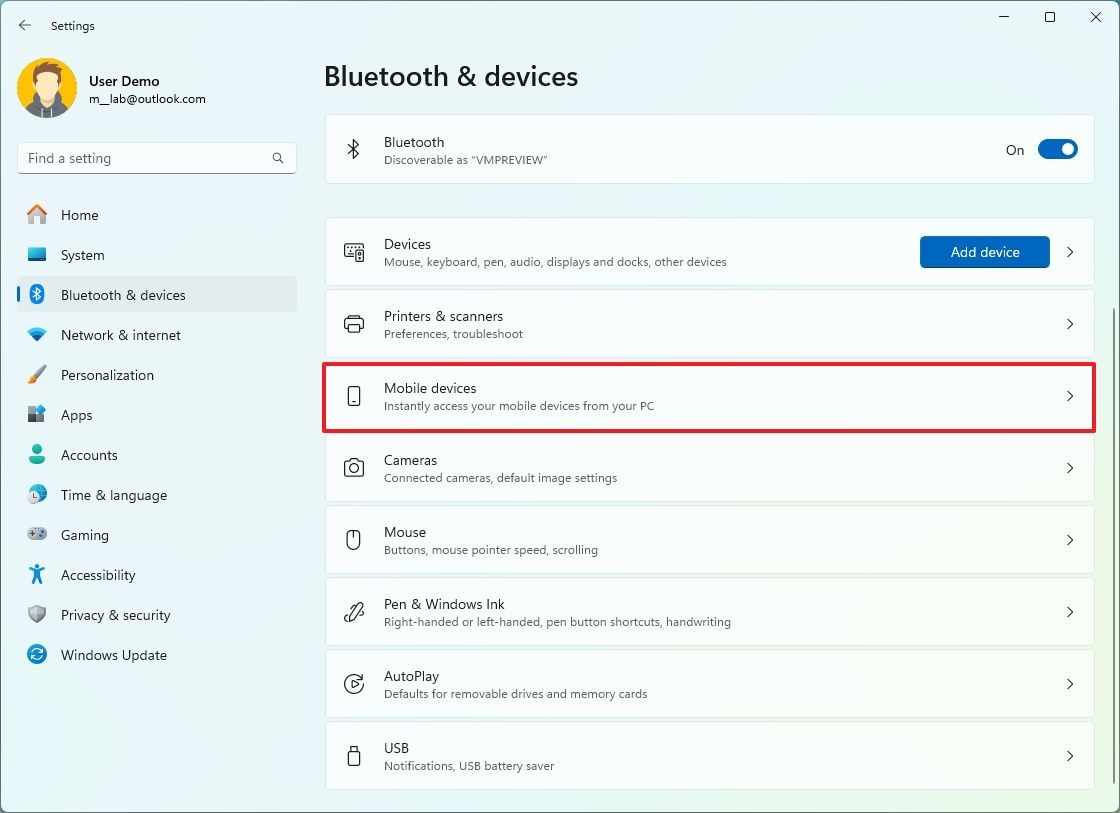Screen dimensions: 1120x813
Task: Open Cameras page with right chevron
Action: coord(1070,468)
